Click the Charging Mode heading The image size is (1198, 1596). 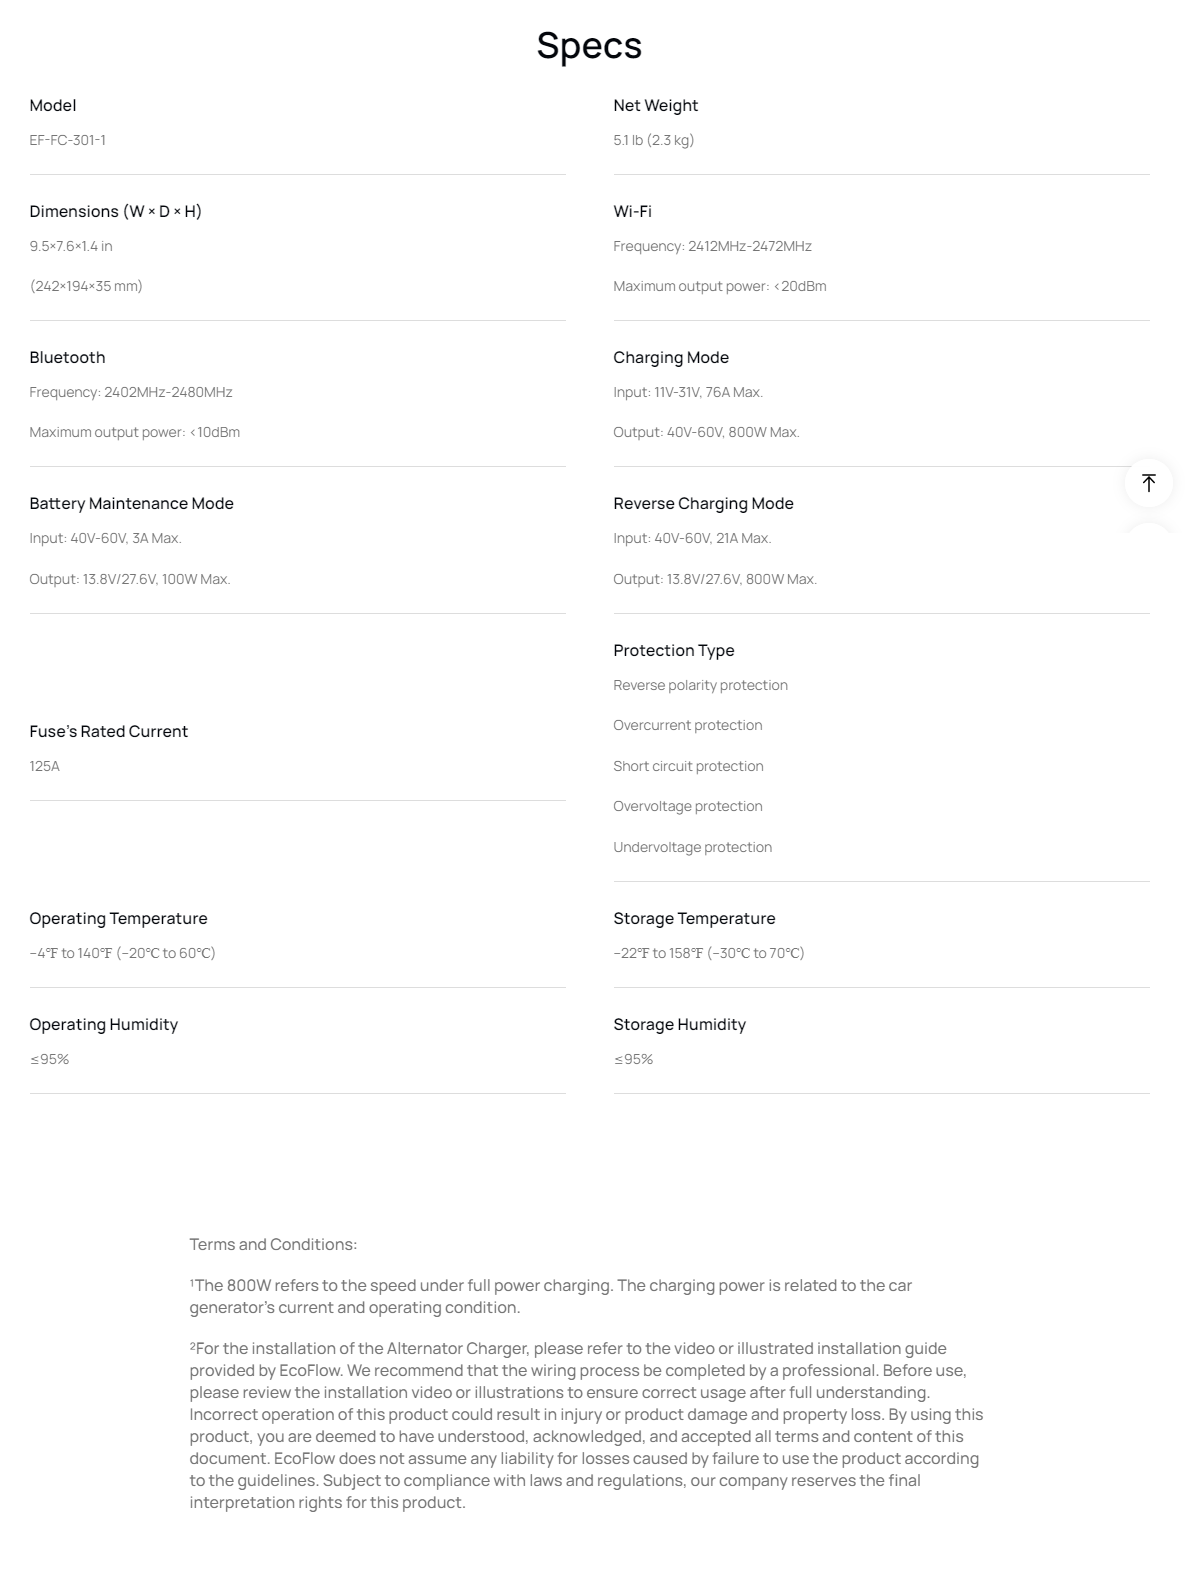click(x=670, y=358)
